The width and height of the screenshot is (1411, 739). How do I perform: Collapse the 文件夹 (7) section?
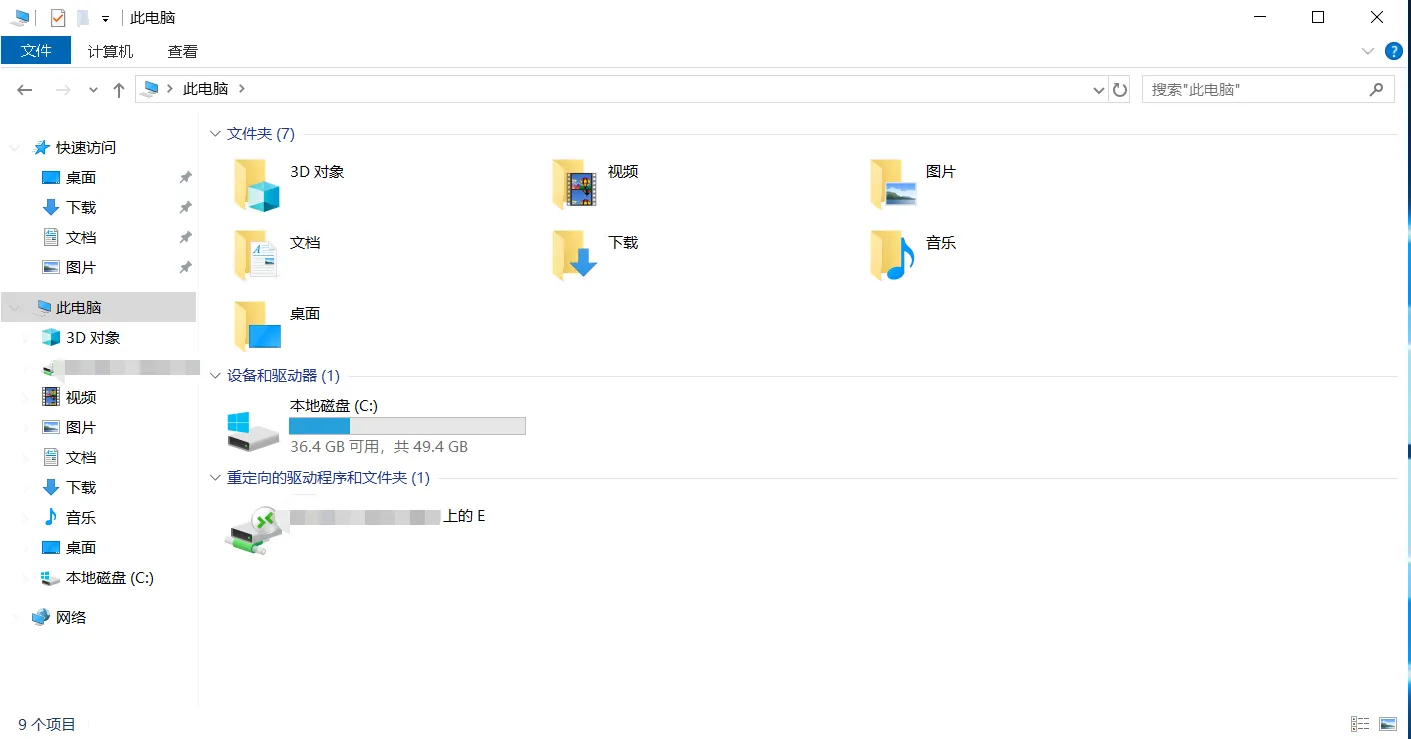[x=215, y=133]
